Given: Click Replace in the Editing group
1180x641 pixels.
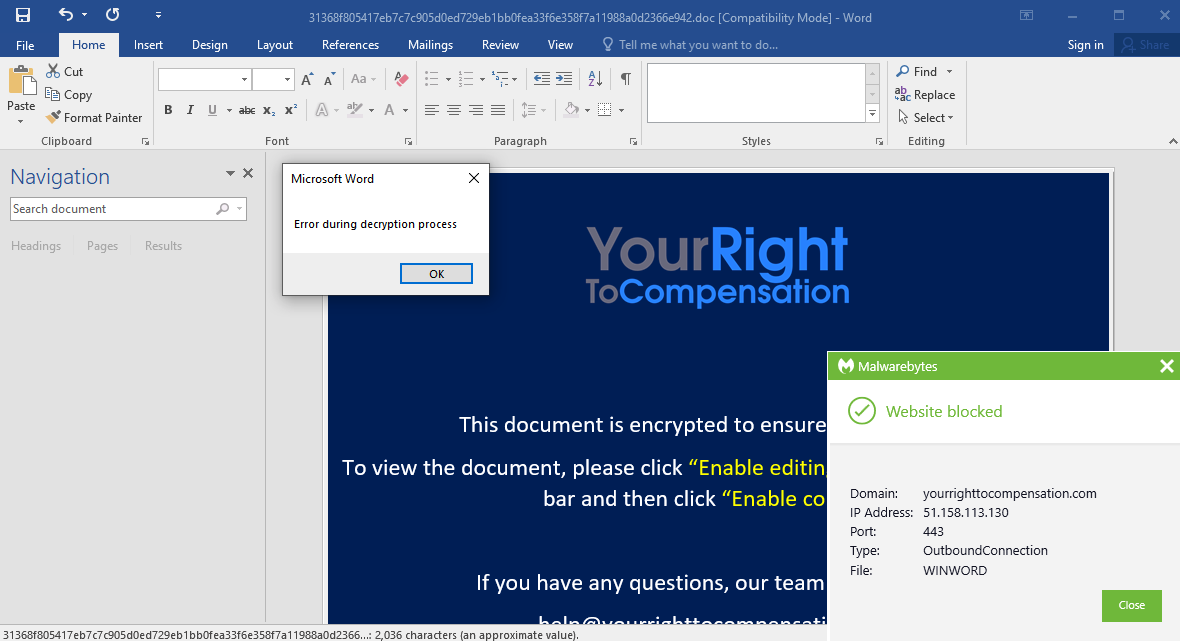Looking at the screenshot, I should pyautogui.click(x=925, y=95).
